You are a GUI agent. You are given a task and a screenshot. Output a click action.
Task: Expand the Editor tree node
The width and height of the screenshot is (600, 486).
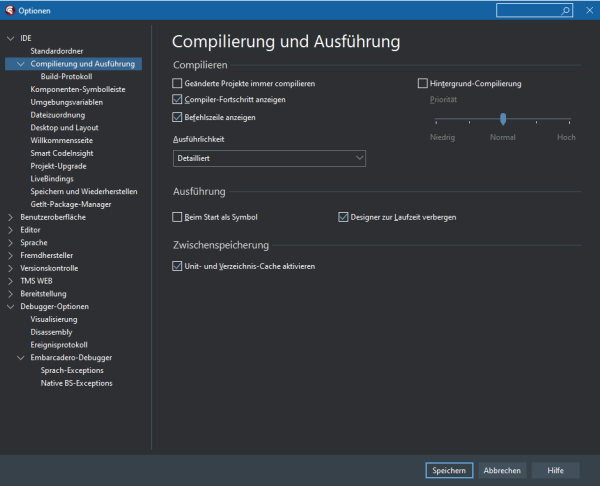tap(11, 230)
